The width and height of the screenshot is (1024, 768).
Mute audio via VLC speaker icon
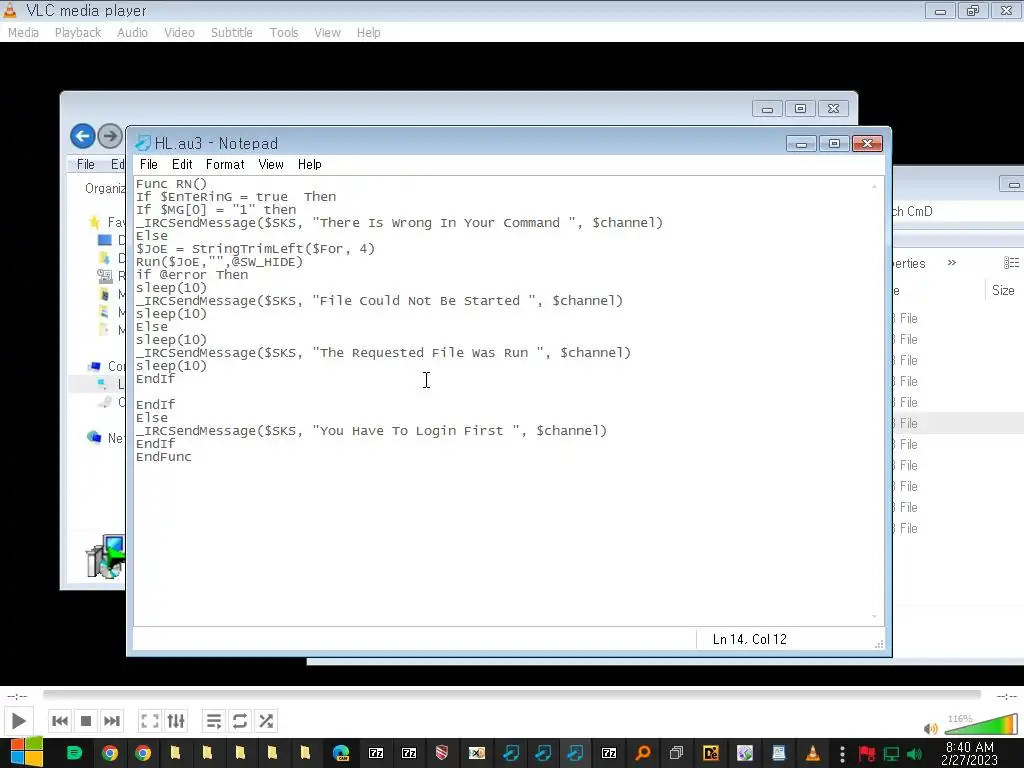pos(931,728)
